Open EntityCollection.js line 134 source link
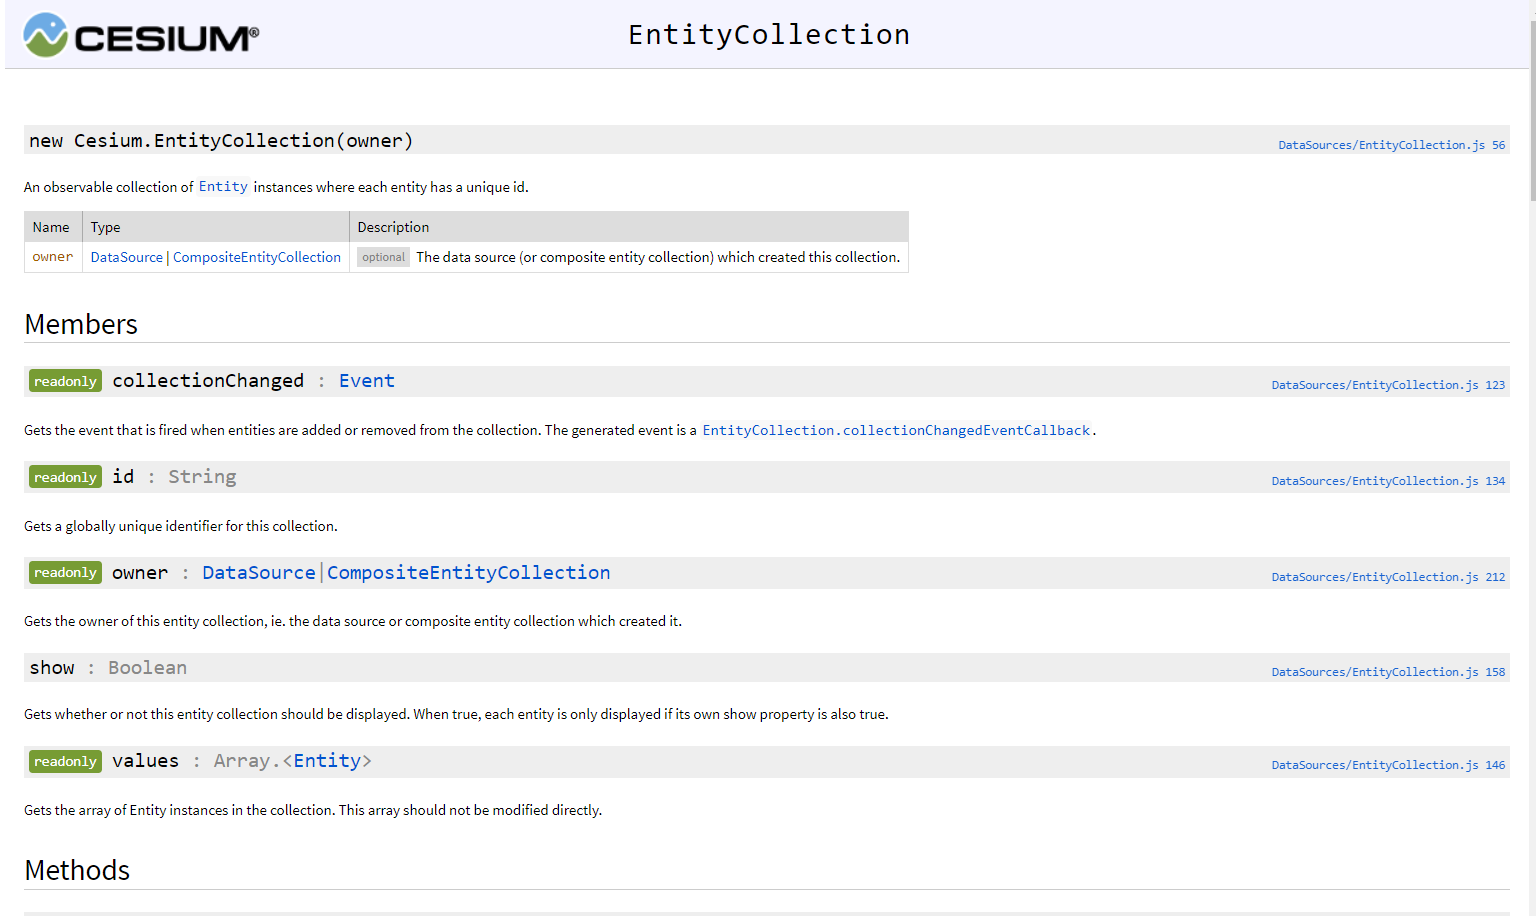 (1388, 481)
